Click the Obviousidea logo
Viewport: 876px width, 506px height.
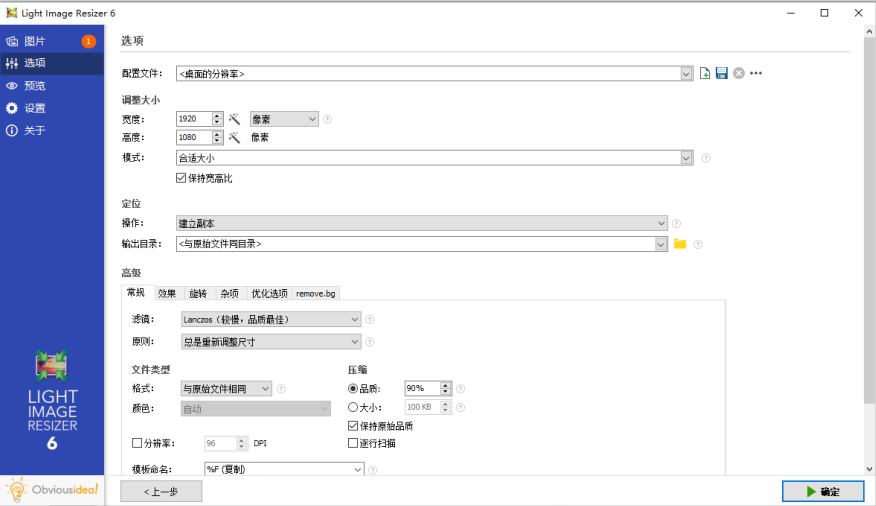click(x=52, y=490)
